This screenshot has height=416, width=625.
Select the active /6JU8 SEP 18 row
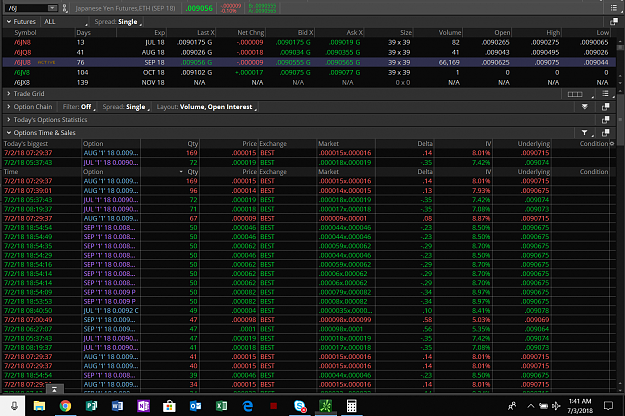click(x=309, y=62)
